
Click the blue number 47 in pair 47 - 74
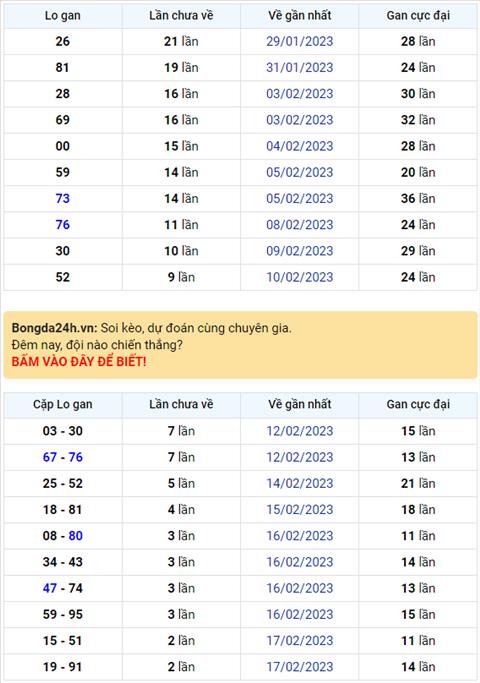tap(50, 588)
